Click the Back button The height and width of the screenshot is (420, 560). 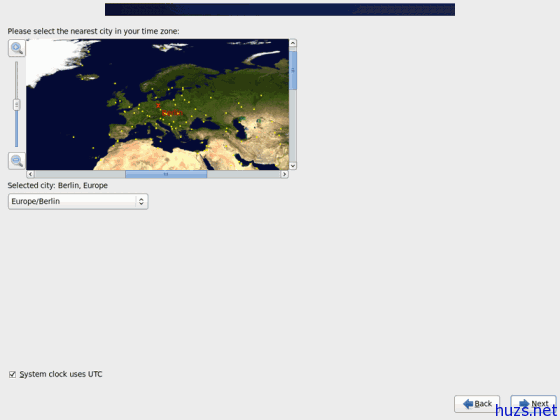(x=477, y=404)
